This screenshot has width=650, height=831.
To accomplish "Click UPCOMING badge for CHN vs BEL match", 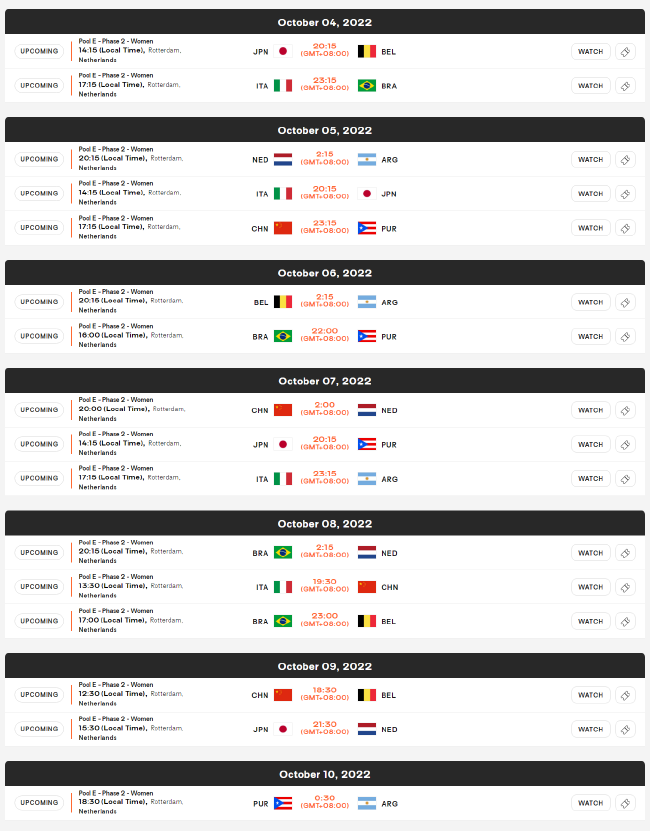I will click(x=39, y=695).
